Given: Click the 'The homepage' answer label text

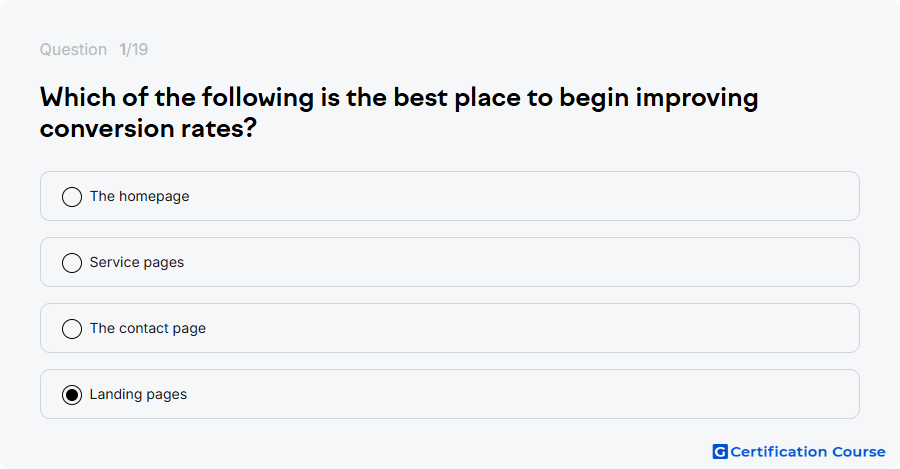Looking at the screenshot, I should pos(139,196).
